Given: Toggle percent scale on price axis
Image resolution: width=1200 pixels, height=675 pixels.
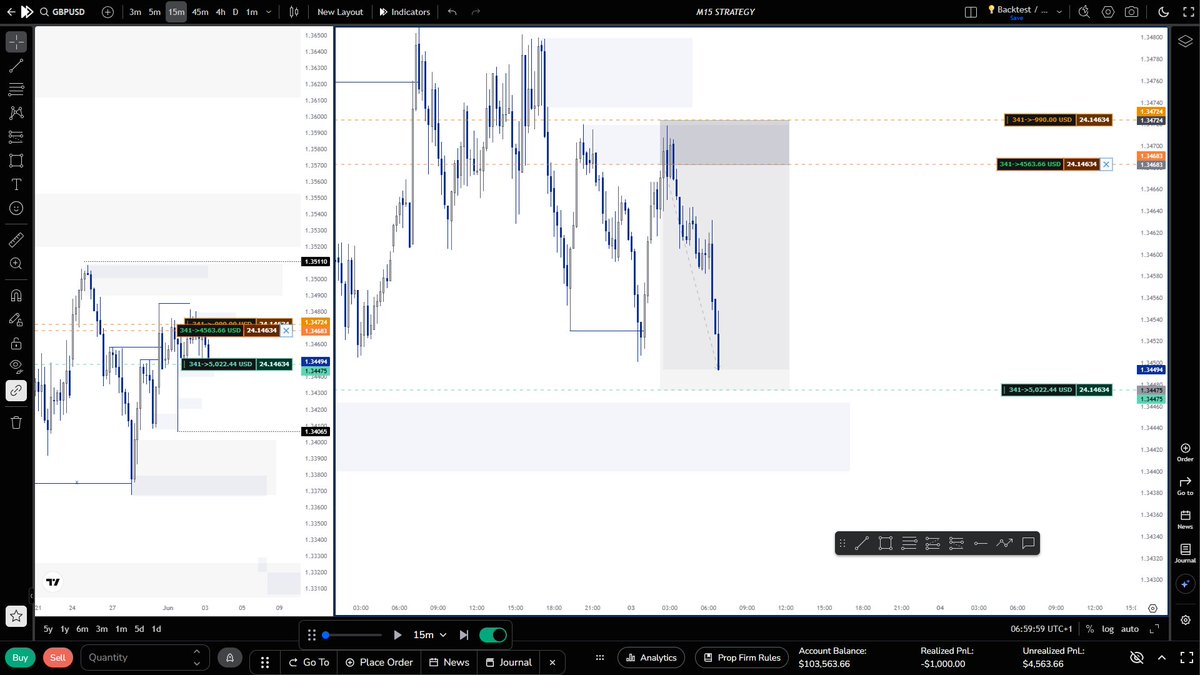Looking at the screenshot, I should 1089,629.
